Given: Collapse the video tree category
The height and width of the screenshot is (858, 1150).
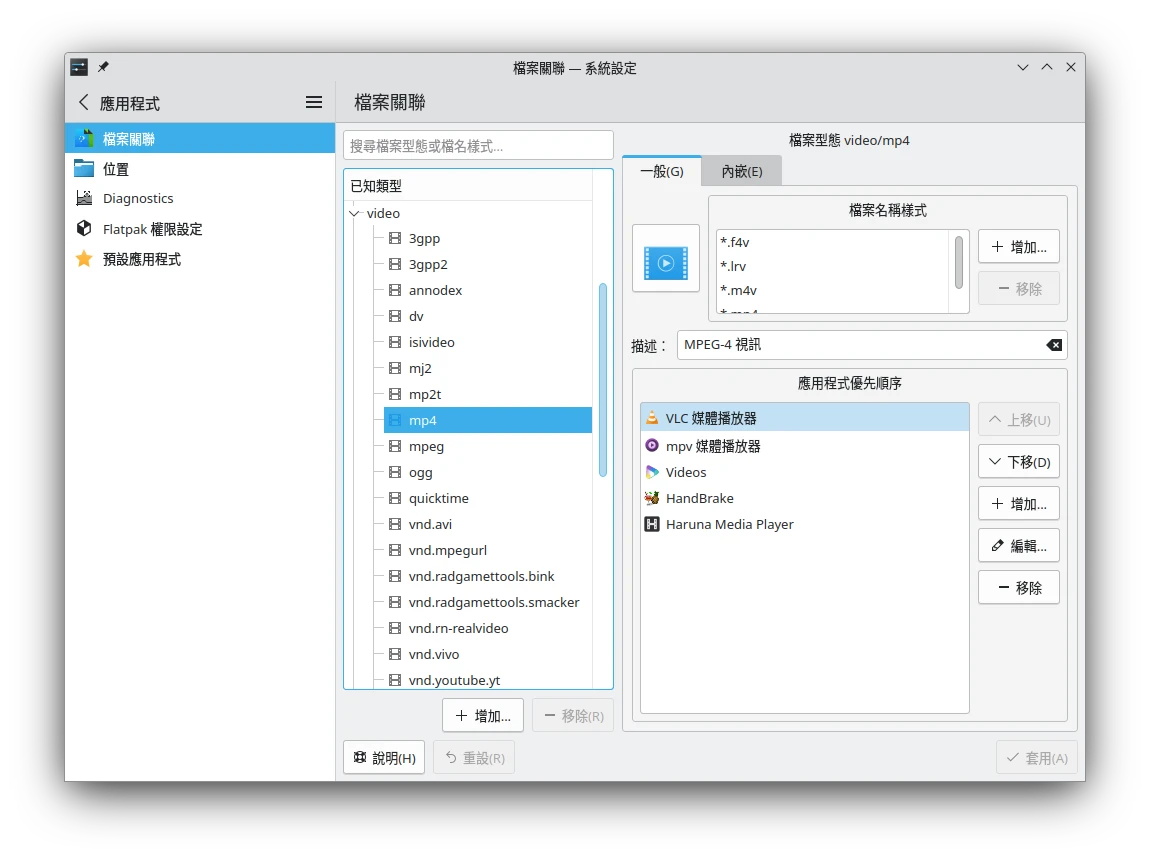Looking at the screenshot, I should pos(354,213).
